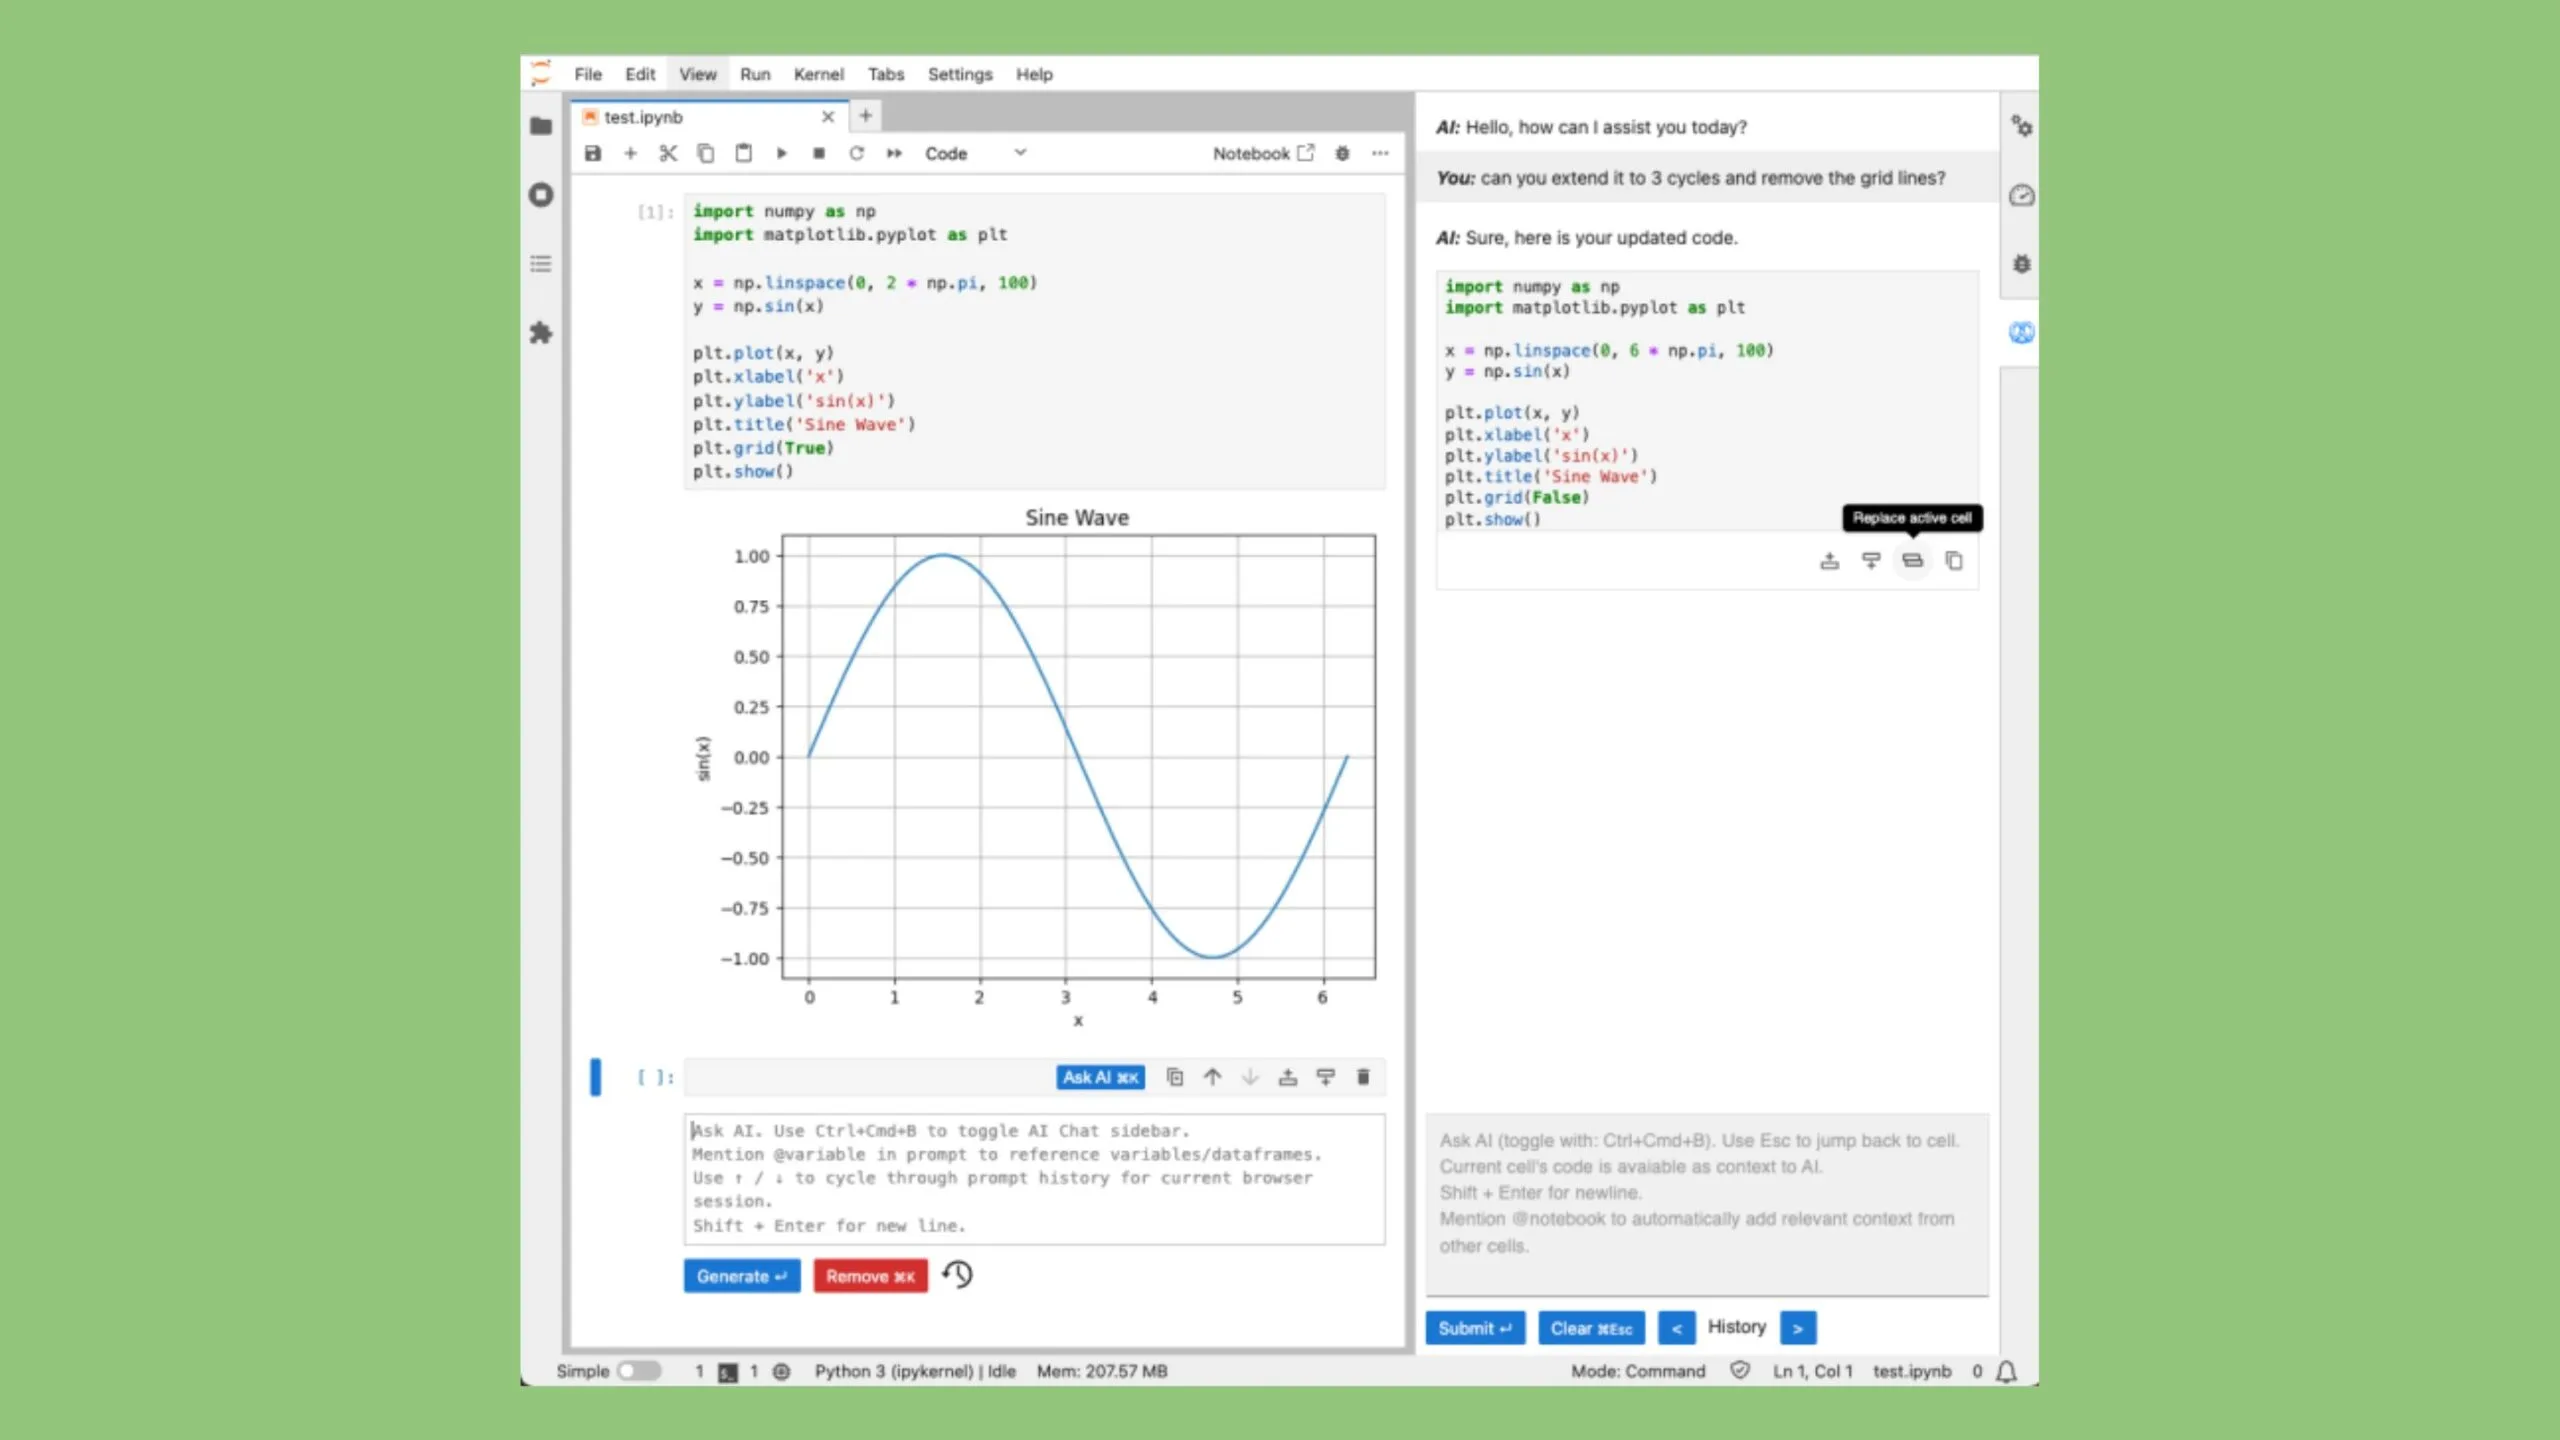The width and height of the screenshot is (2560, 1440).
Task: Open Notebook in new window link
Action: [1263, 153]
